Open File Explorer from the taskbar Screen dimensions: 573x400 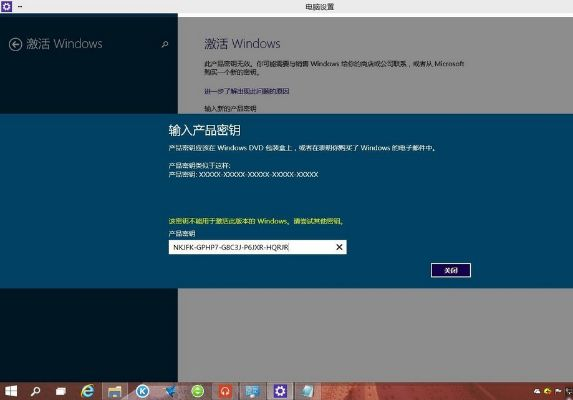tap(114, 392)
